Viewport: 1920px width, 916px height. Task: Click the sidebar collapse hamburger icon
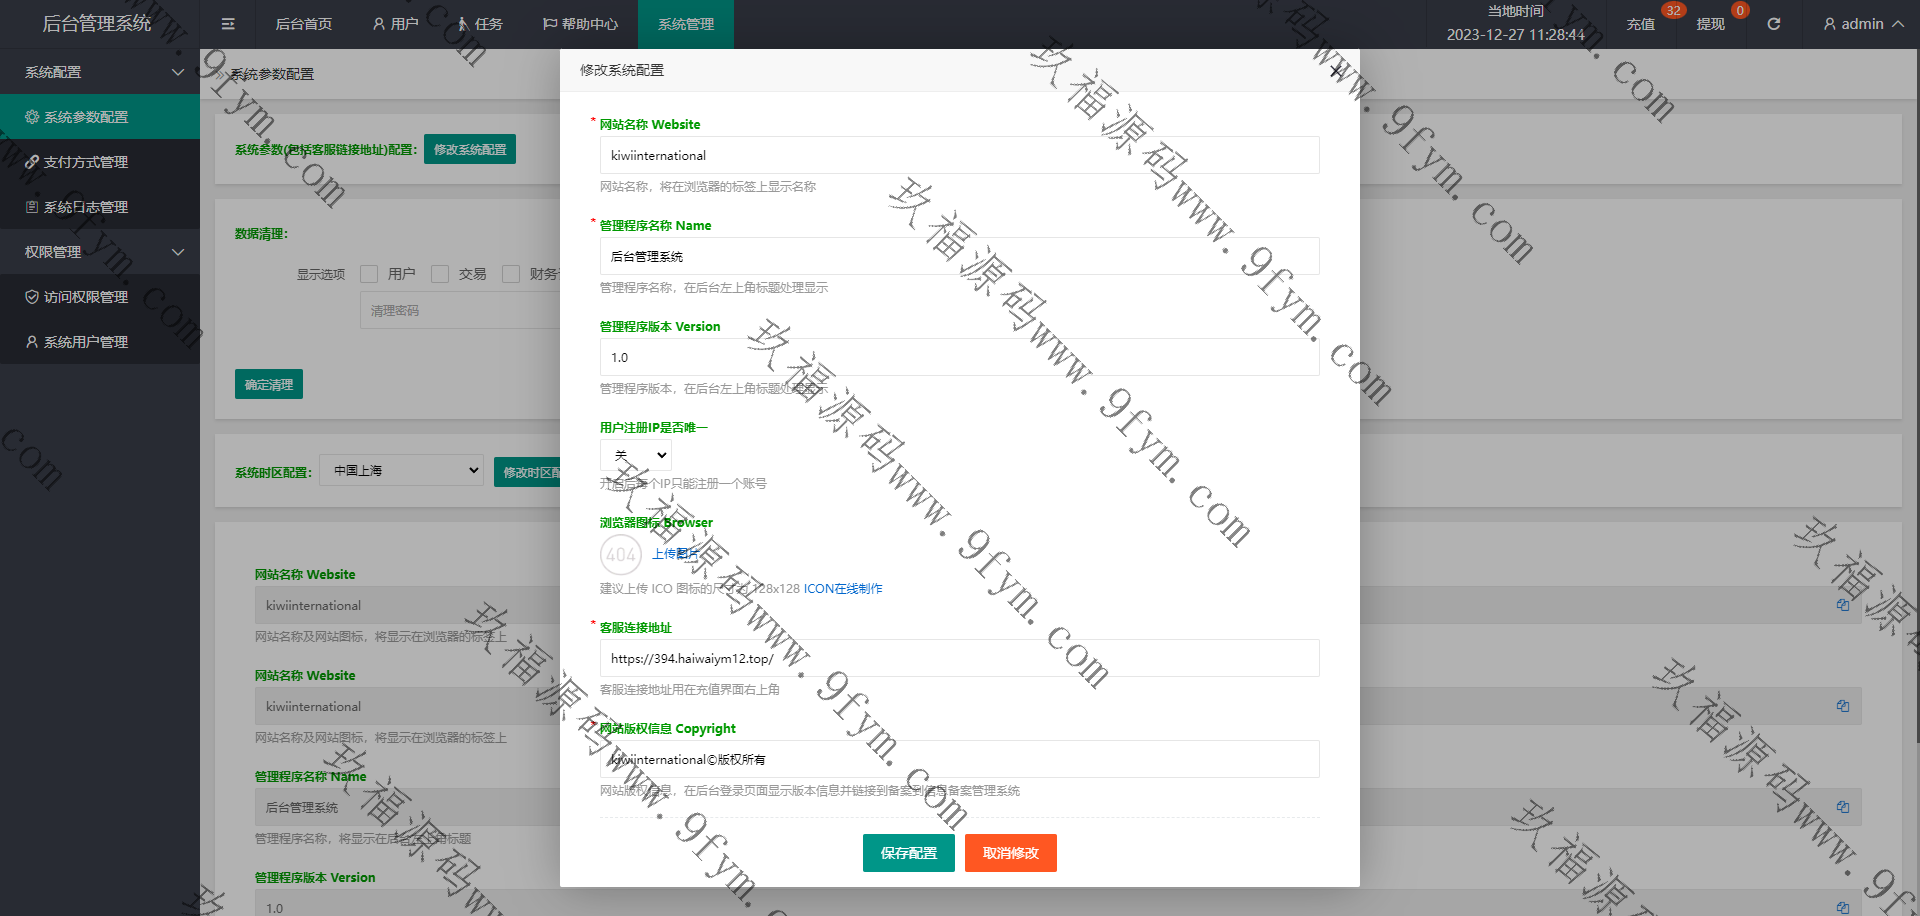[x=228, y=24]
